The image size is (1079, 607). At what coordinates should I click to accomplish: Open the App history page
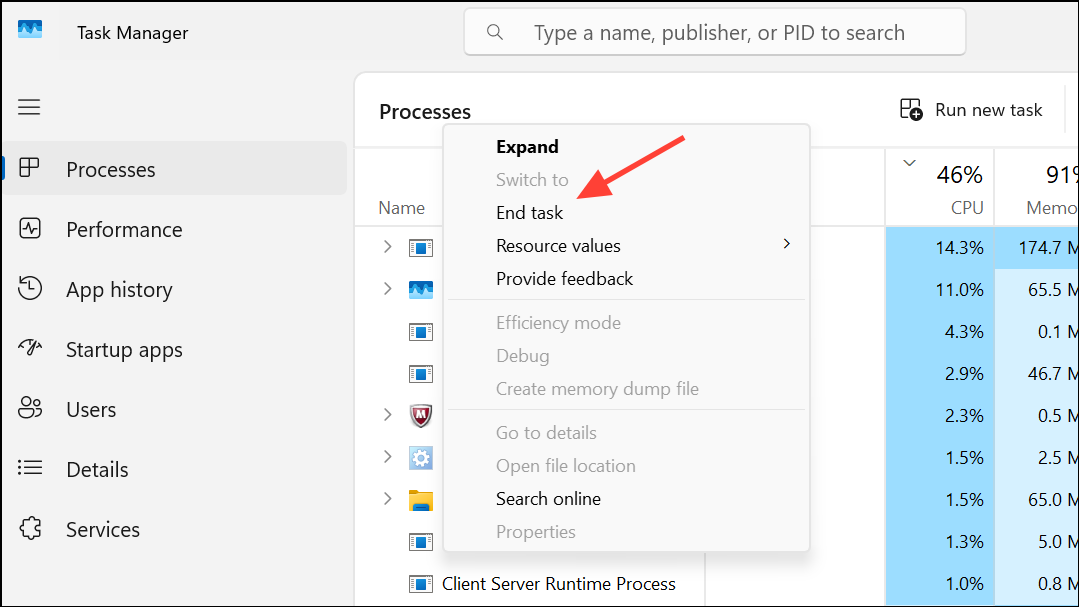[175, 289]
